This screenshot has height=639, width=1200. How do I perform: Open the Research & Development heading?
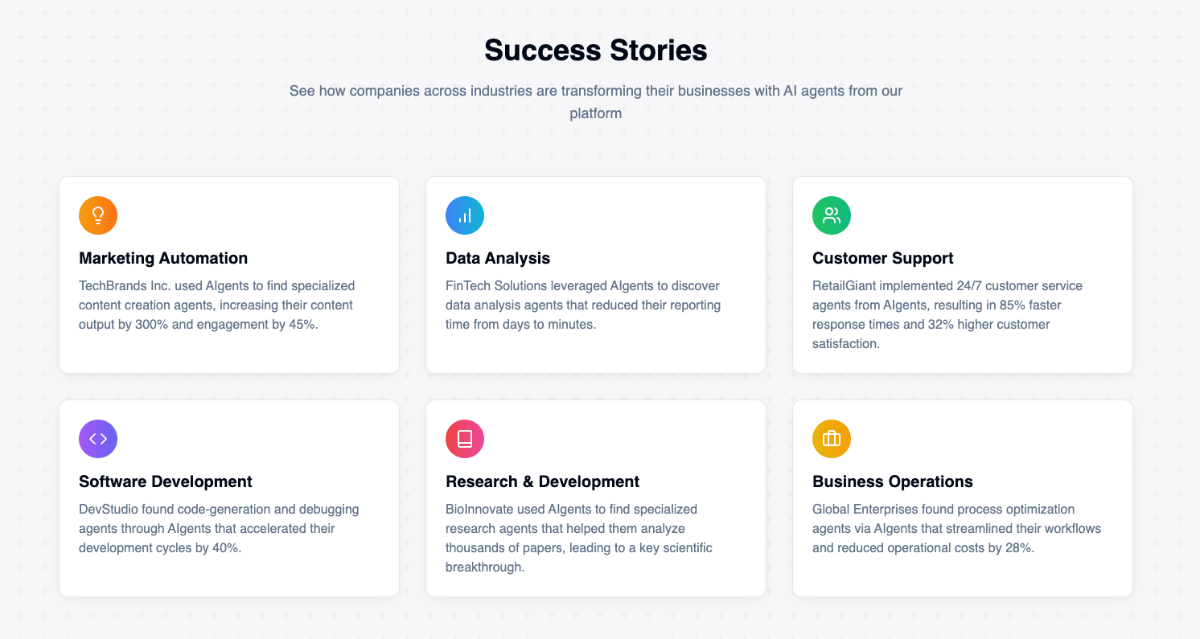[543, 481]
